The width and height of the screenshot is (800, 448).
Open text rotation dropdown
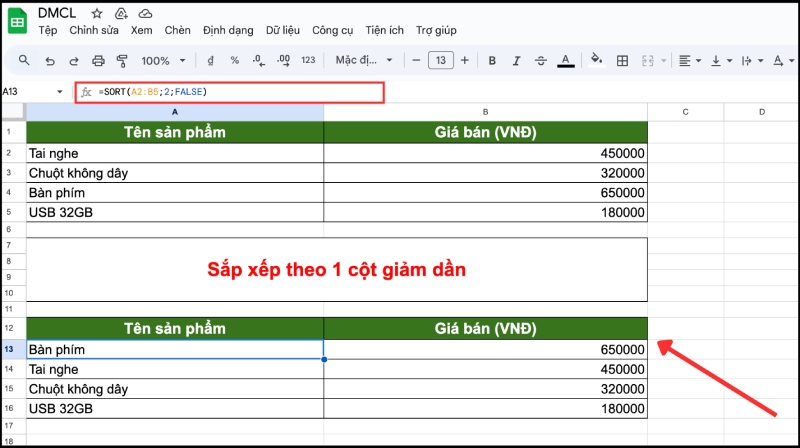click(x=783, y=61)
